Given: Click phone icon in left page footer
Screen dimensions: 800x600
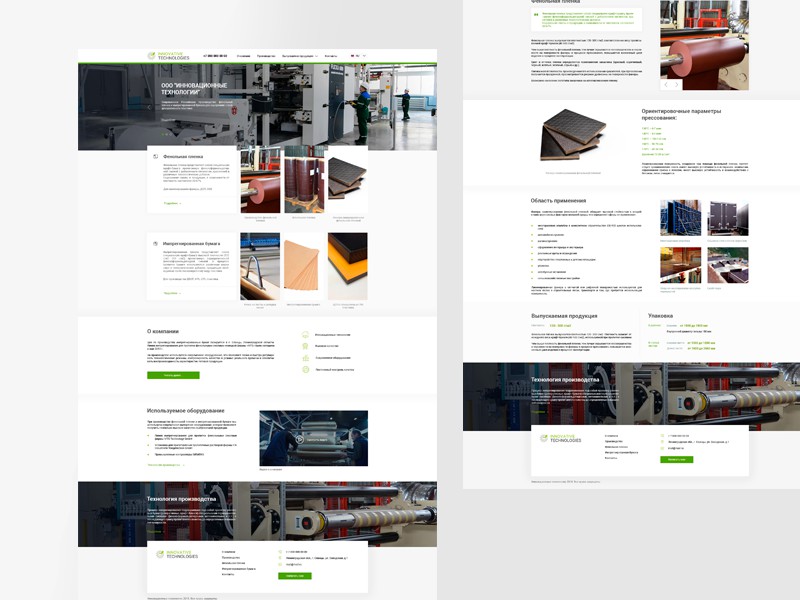Looking at the screenshot, I should [x=280, y=552].
